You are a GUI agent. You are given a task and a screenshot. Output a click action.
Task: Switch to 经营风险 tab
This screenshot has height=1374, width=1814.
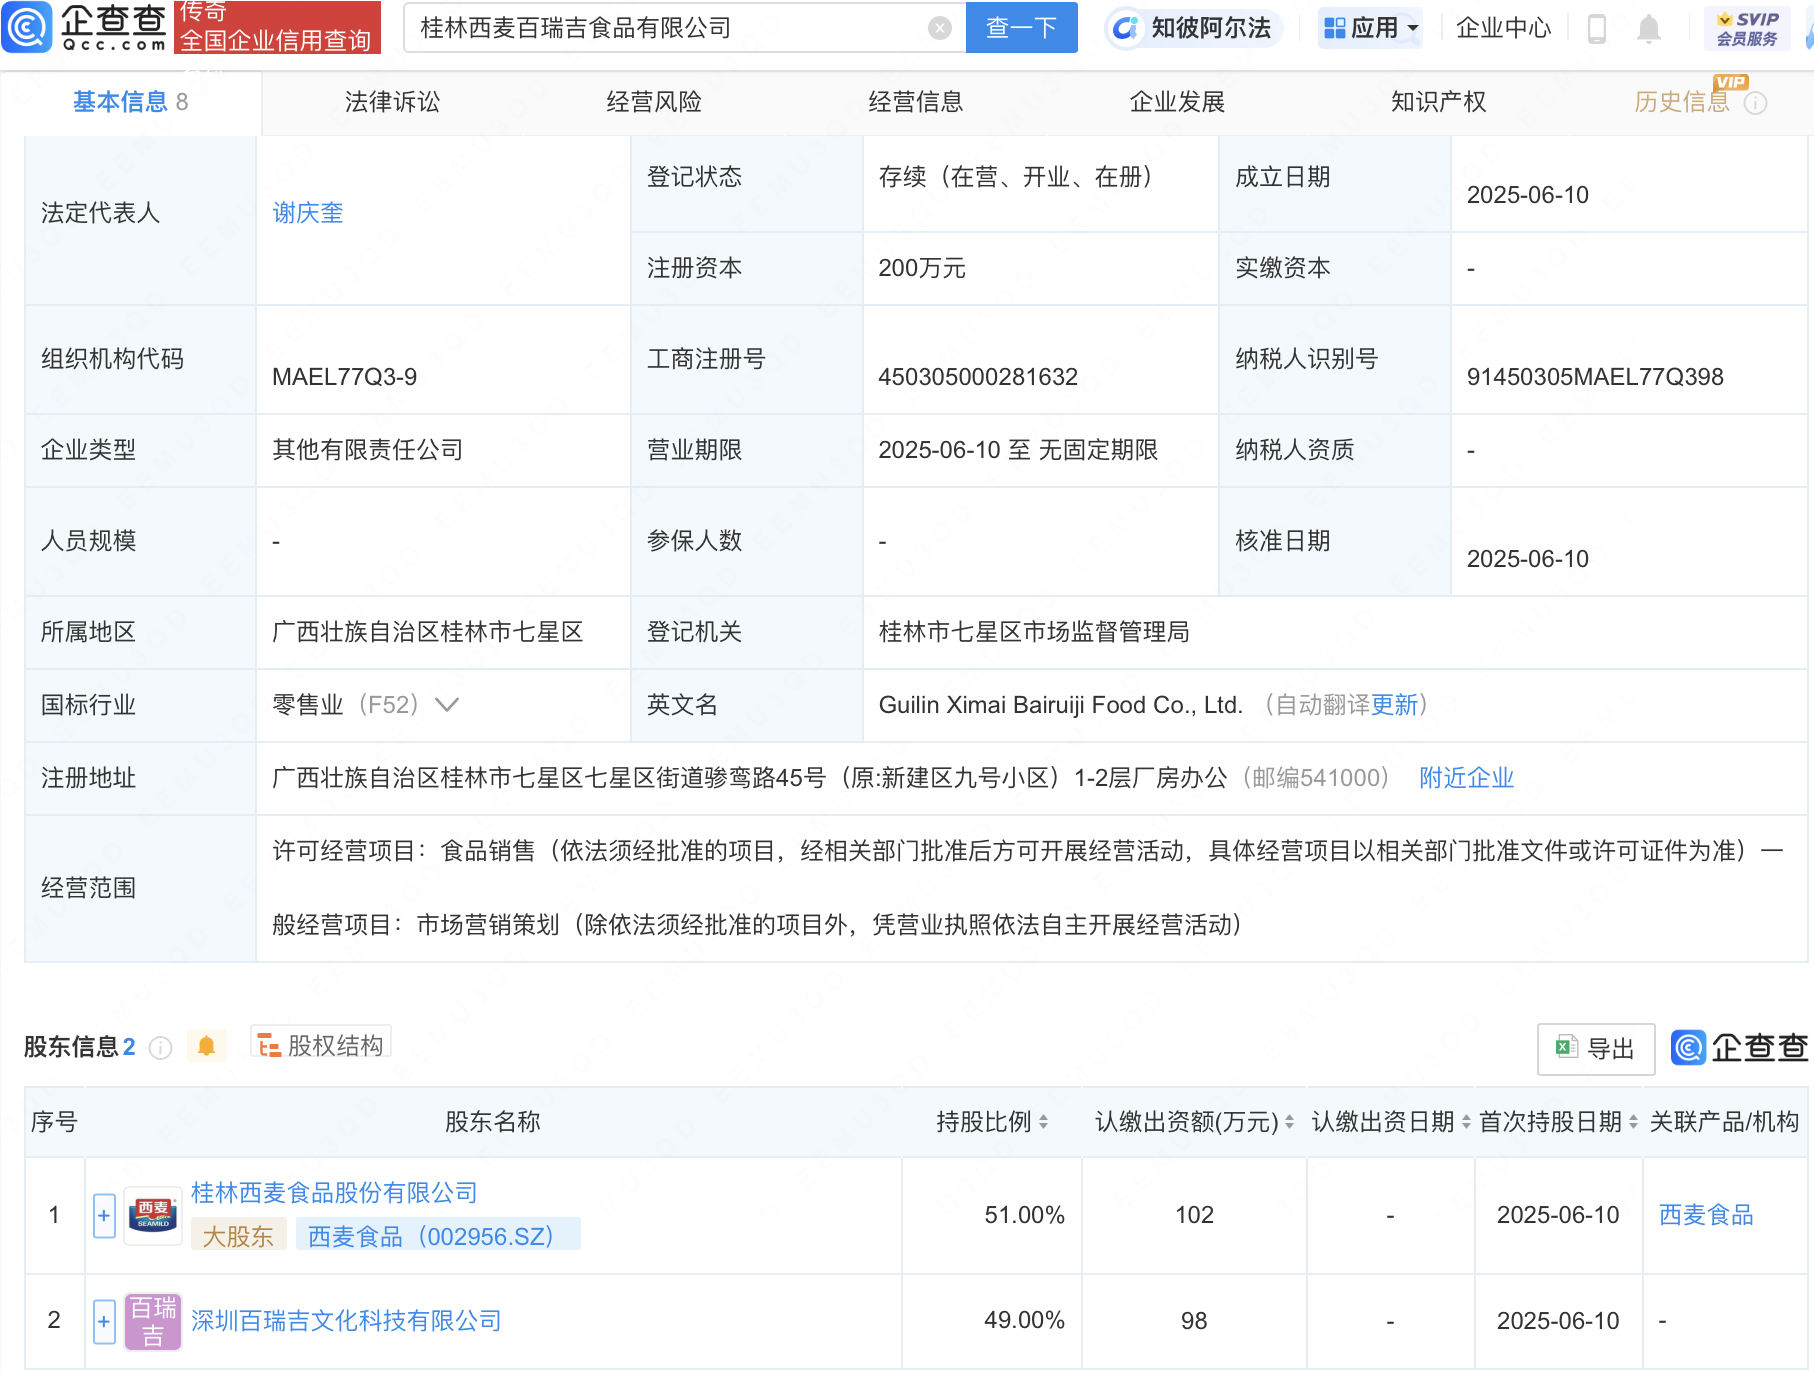pos(654,102)
